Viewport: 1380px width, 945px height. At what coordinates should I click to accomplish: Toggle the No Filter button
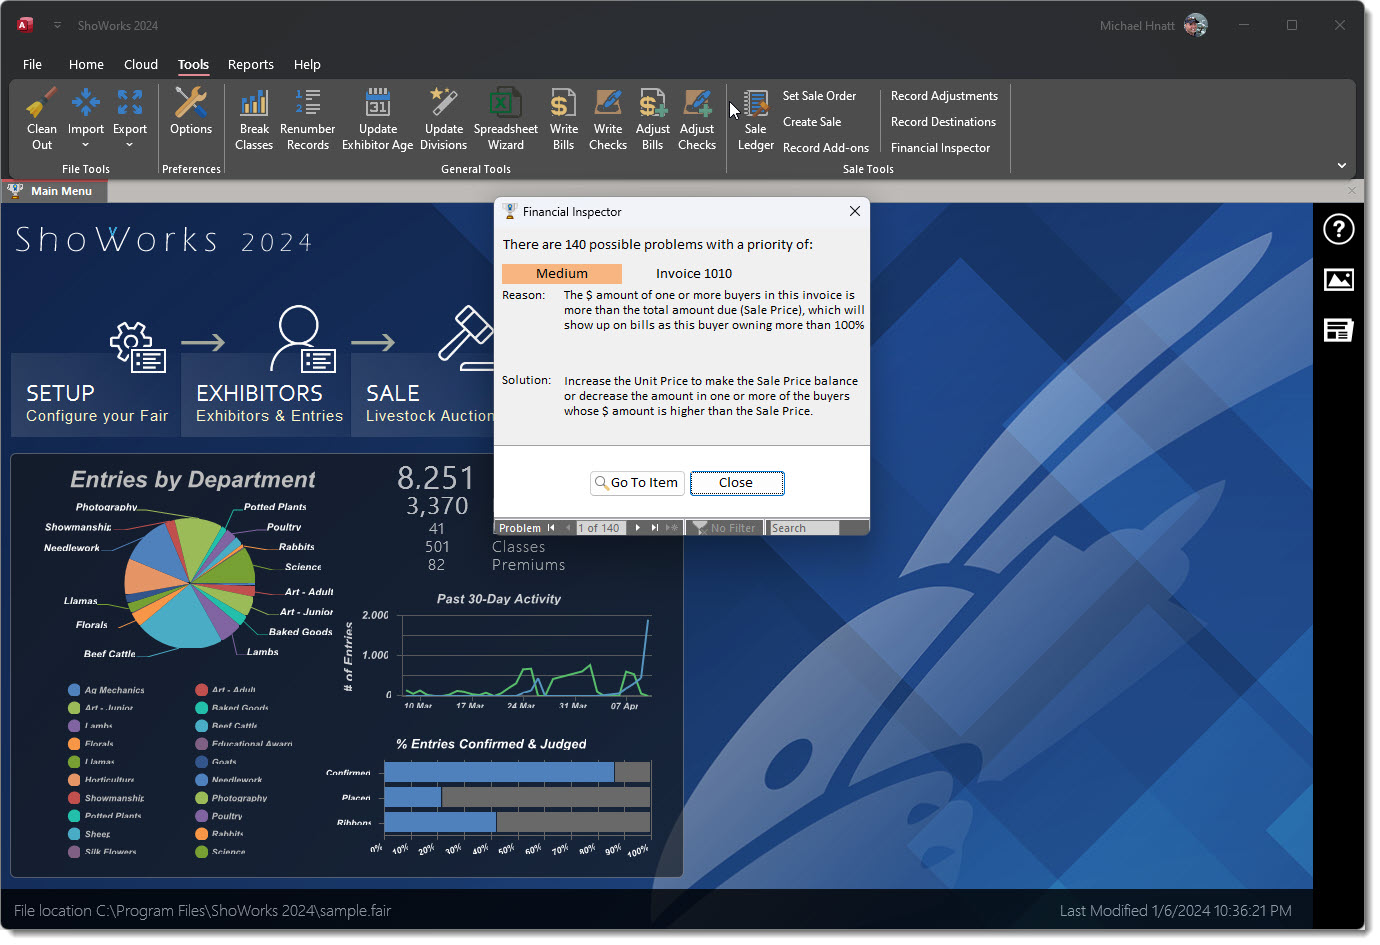(x=724, y=528)
